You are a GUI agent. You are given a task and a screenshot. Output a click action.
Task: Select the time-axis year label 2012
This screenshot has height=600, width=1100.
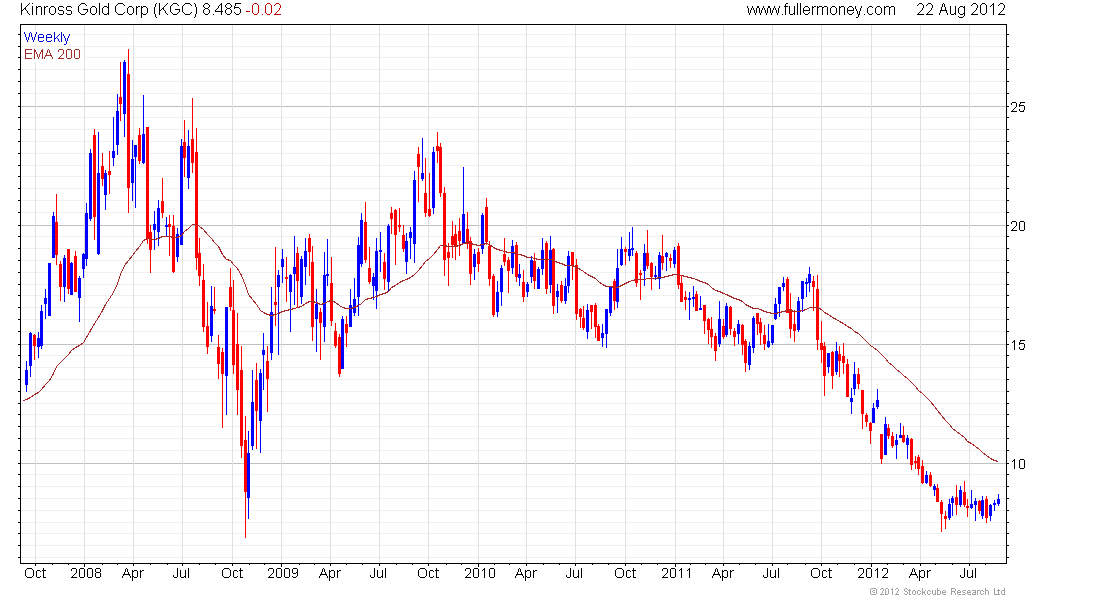pyautogui.click(x=873, y=573)
